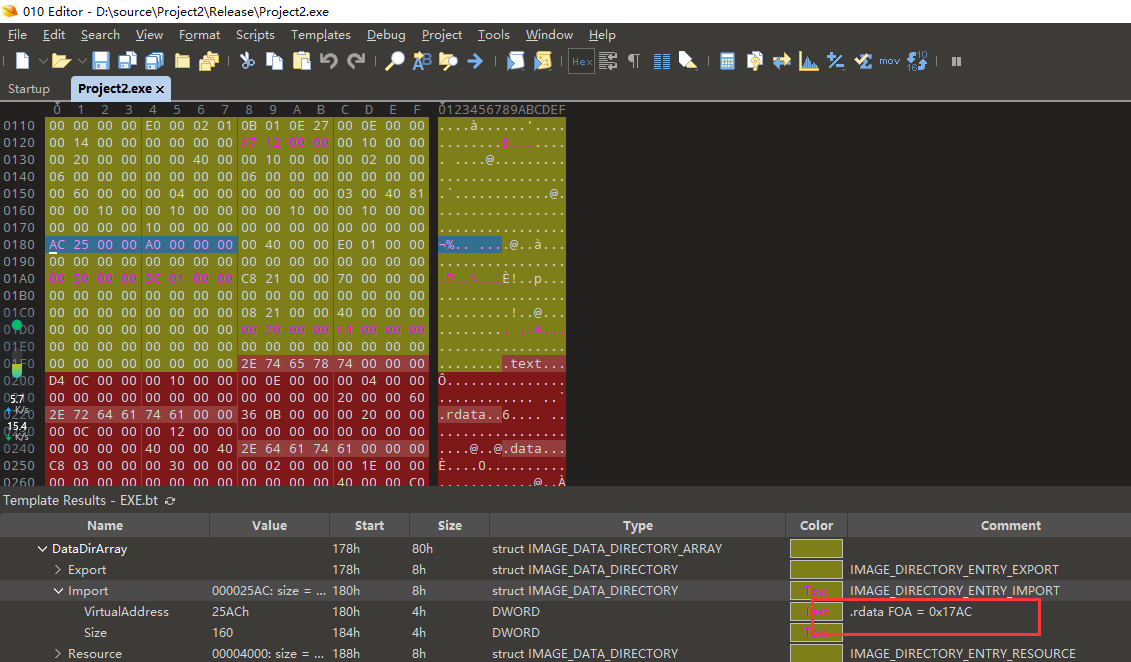This screenshot has width=1131, height=662.
Task: Click the Checksum sigma icon
Action: point(863,61)
